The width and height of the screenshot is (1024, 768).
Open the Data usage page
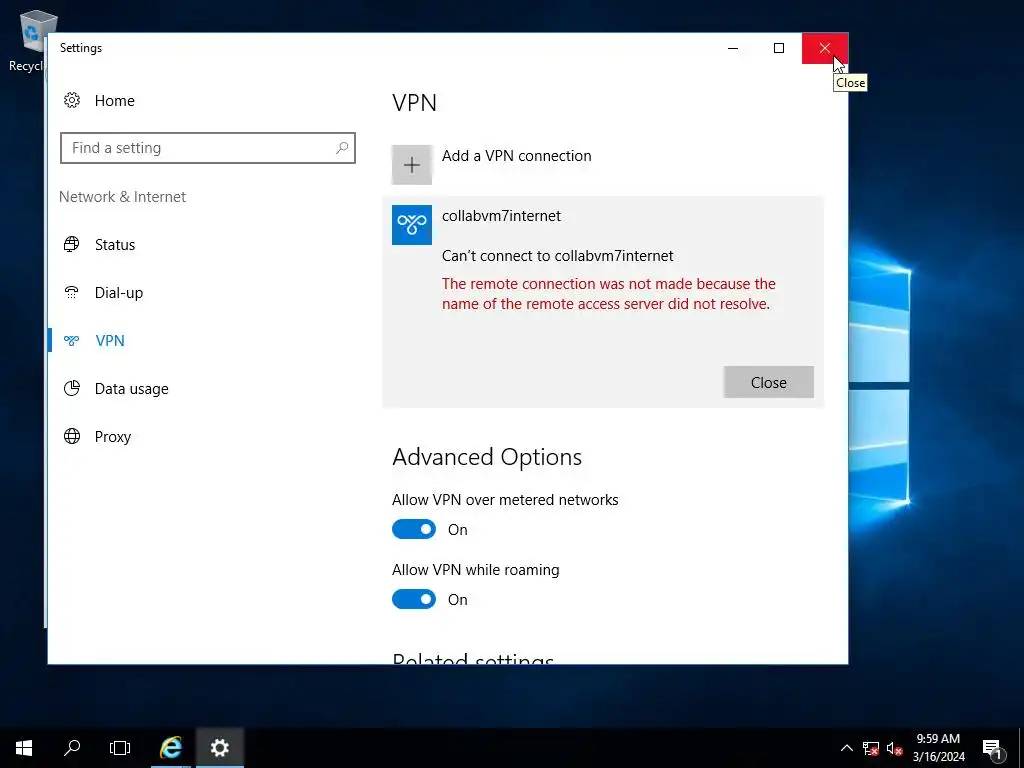click(x=131, y=389)
